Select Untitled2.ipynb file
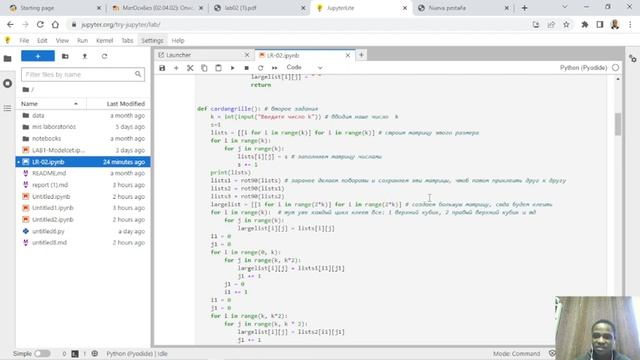Screen dimensions: 640x360 (83, 220)
